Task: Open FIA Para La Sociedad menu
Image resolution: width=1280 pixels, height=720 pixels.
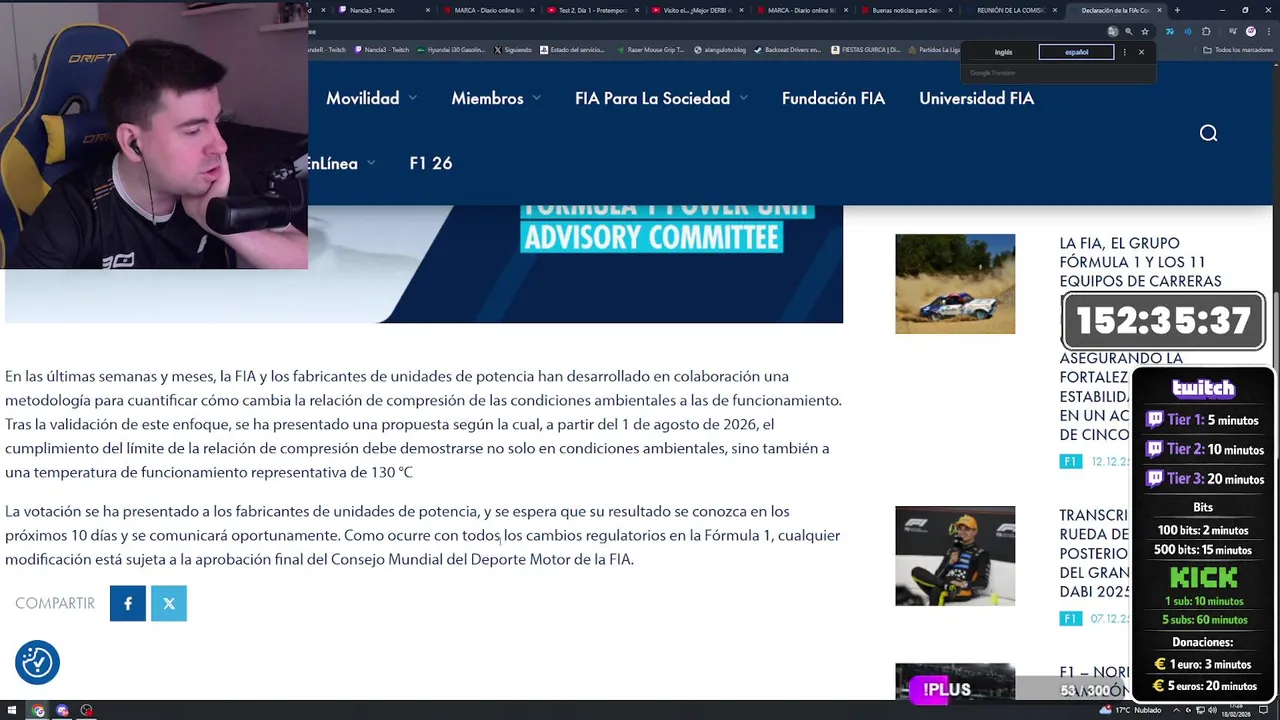Action: [652, 98]
